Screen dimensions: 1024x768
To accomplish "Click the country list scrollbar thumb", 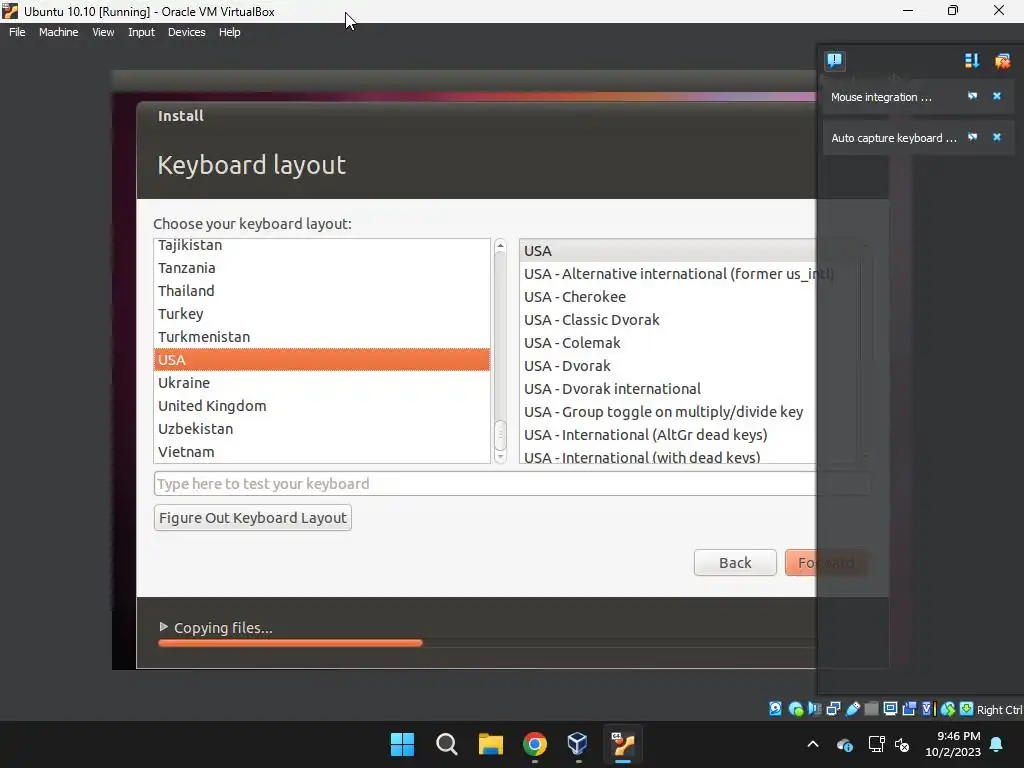I will [x=500, y=436].
